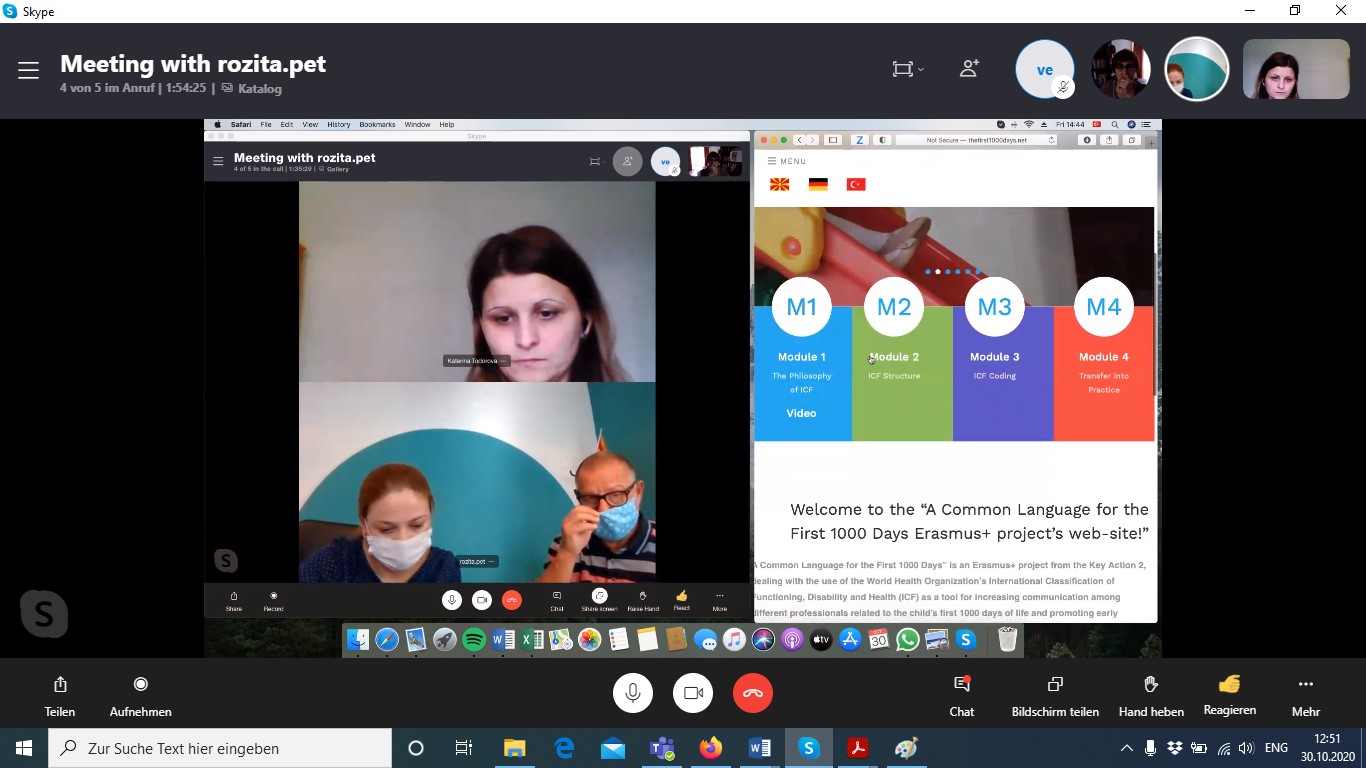Open the Skype hamburger menu
Image resolution: width=1366 pixels, height=768 pixels.
(x=28, y=70)
